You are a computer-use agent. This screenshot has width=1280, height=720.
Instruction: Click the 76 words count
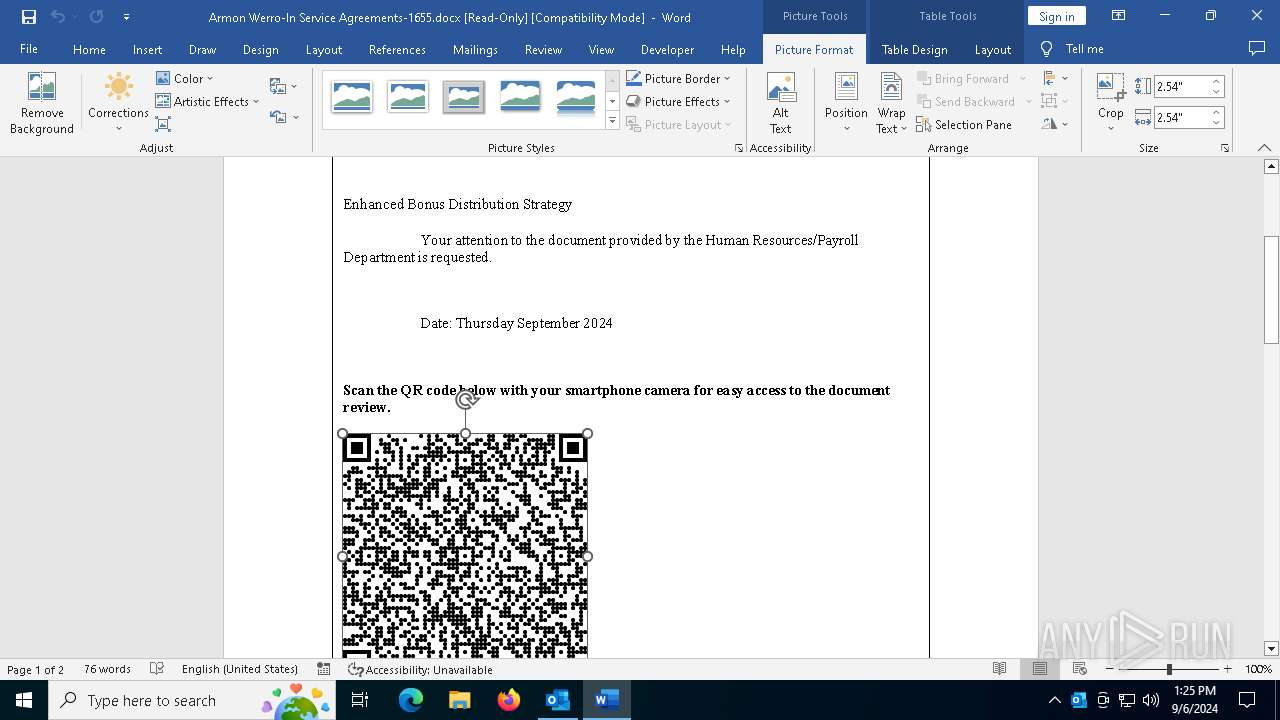107,669
